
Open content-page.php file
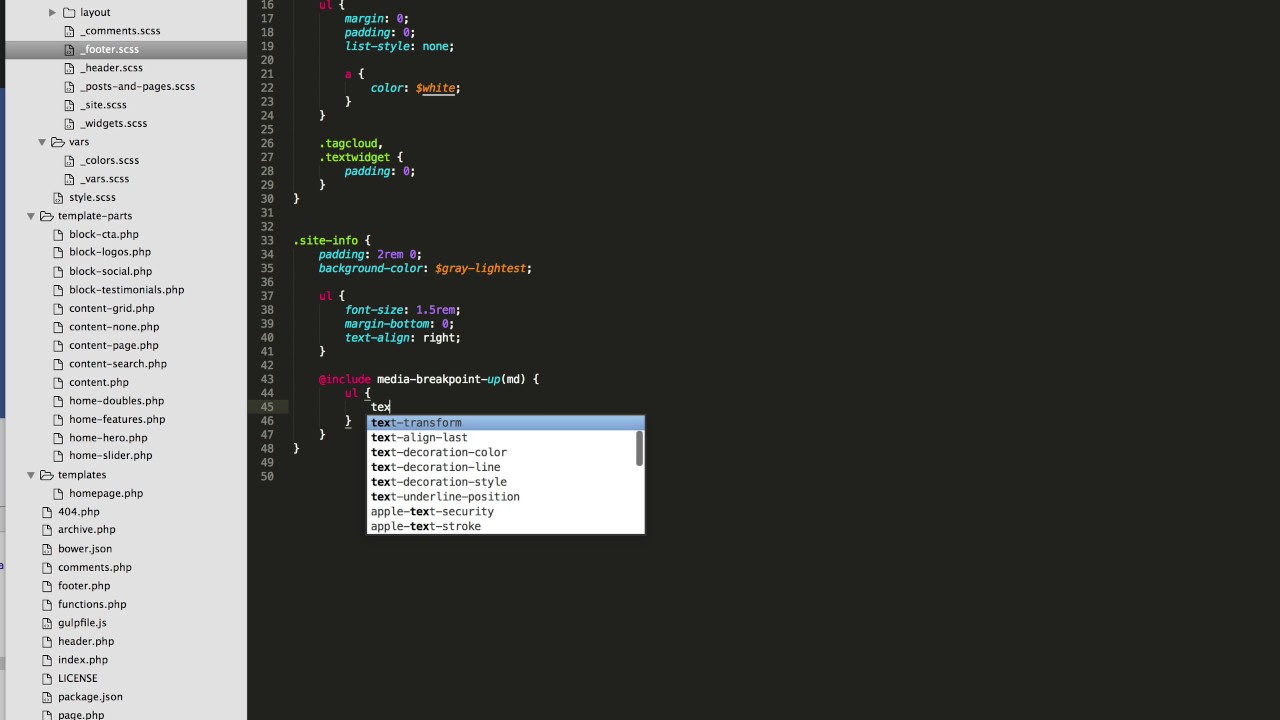coord(113,345)
